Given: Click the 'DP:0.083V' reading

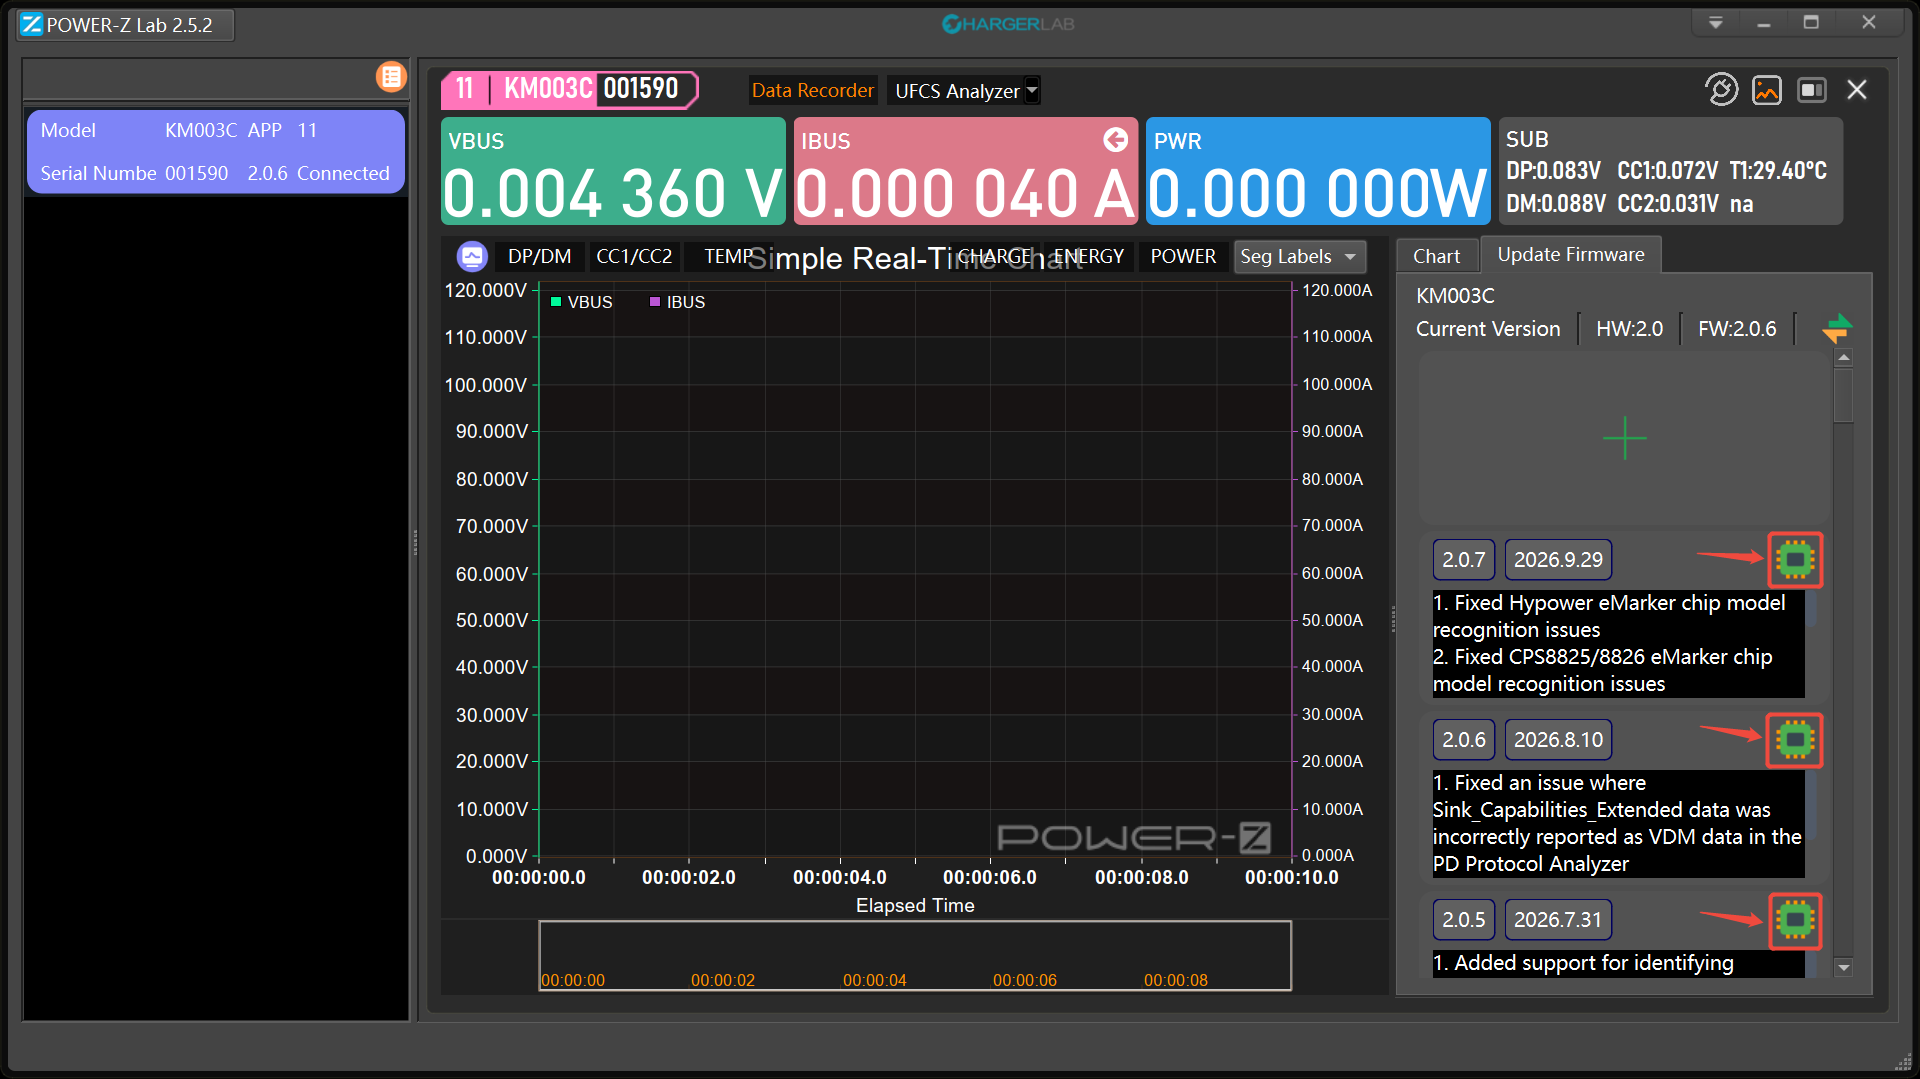Looking at the screenshot, I should [x=1553, y=171].
